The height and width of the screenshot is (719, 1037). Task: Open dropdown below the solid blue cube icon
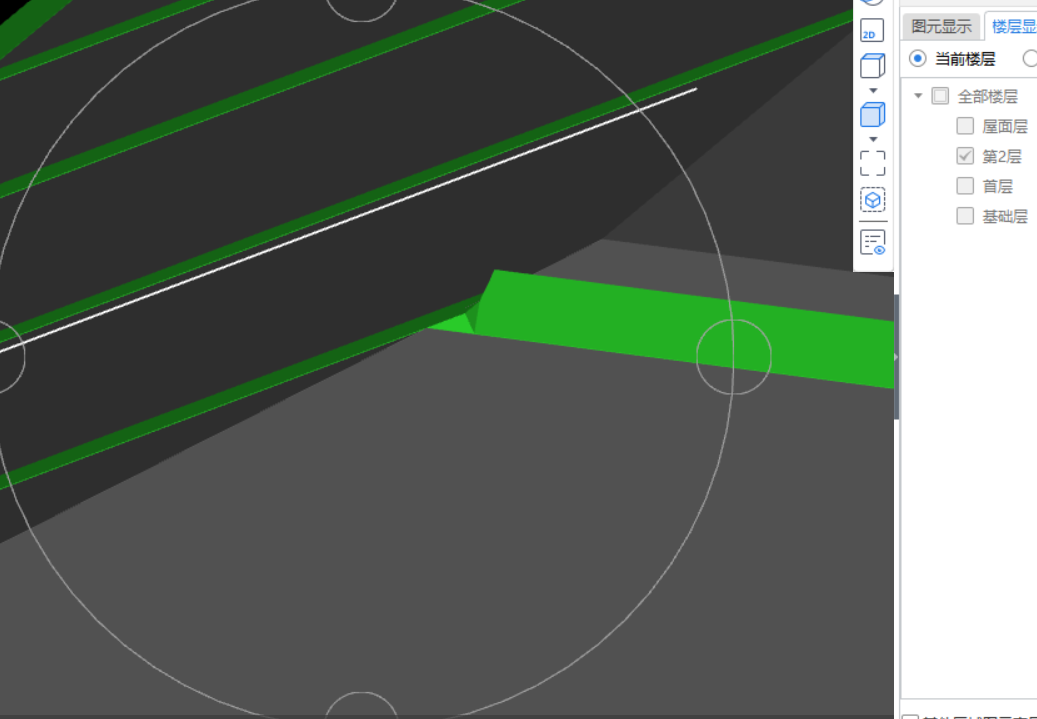tap(873, 140)
